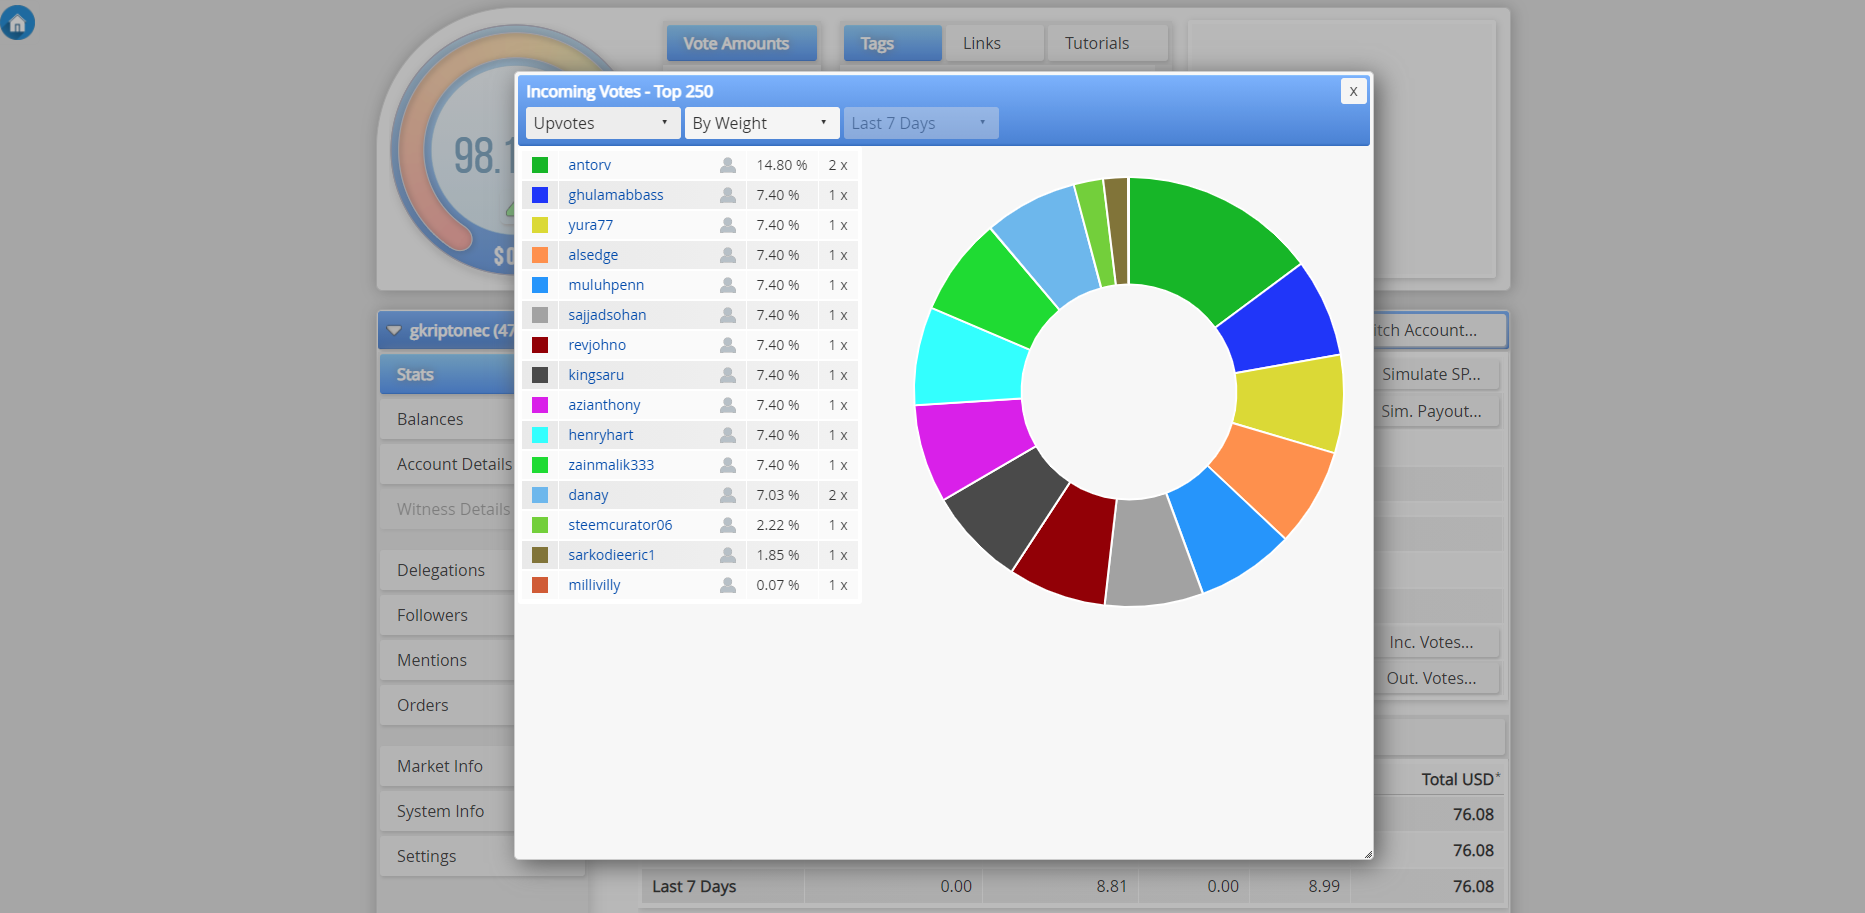Open the Orders sidebar tab
1865x913 pixels.
pyautogui.click(x=447, y=705)
